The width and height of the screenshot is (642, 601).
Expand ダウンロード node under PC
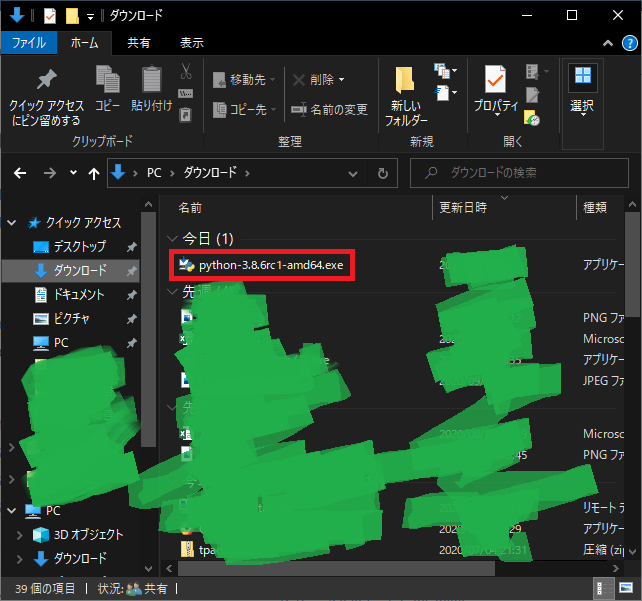click(19, 558)
